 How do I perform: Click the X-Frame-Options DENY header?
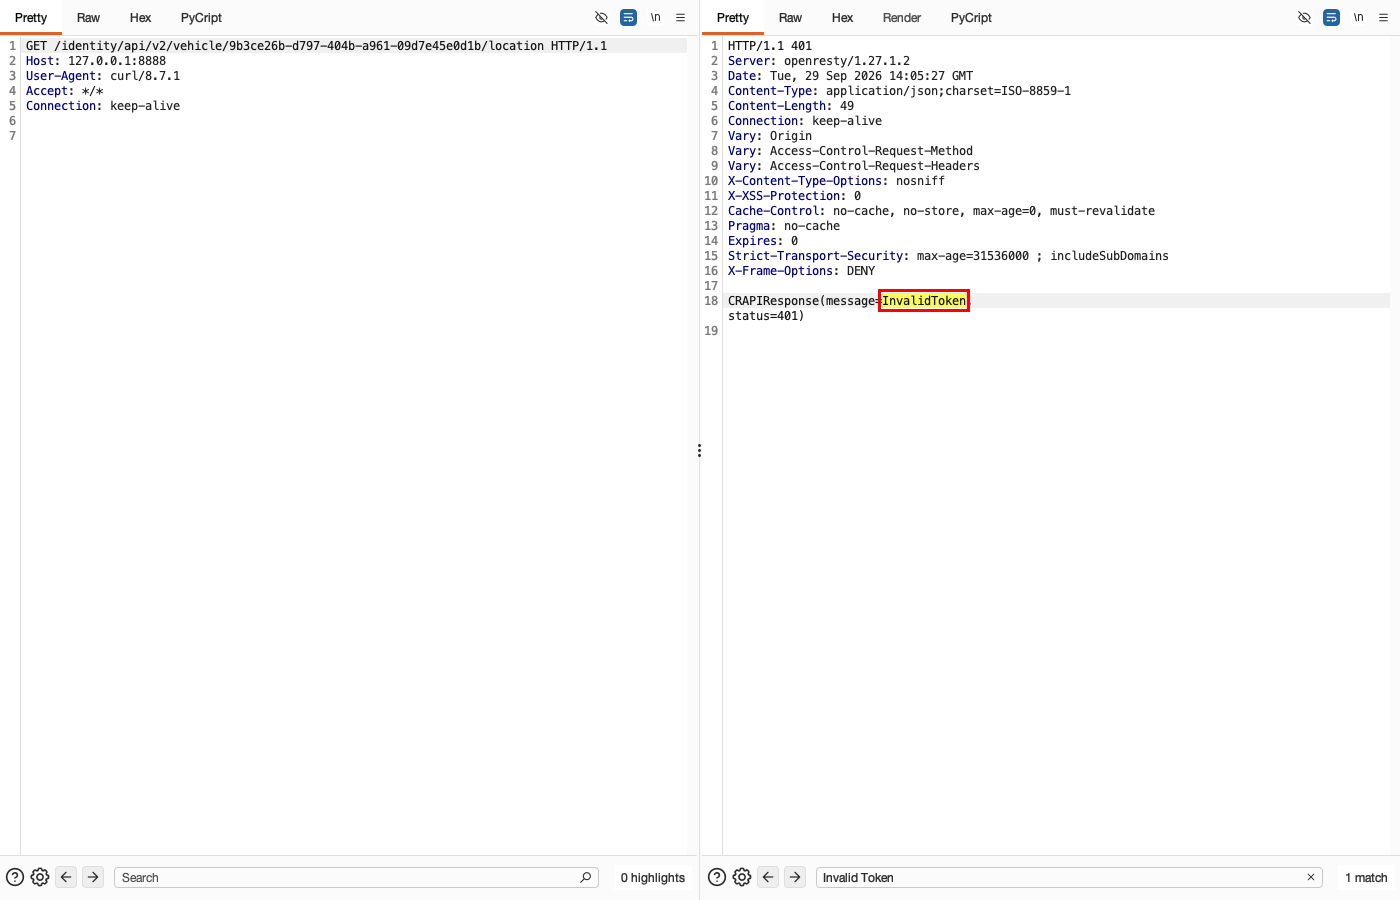coord(801,271)
